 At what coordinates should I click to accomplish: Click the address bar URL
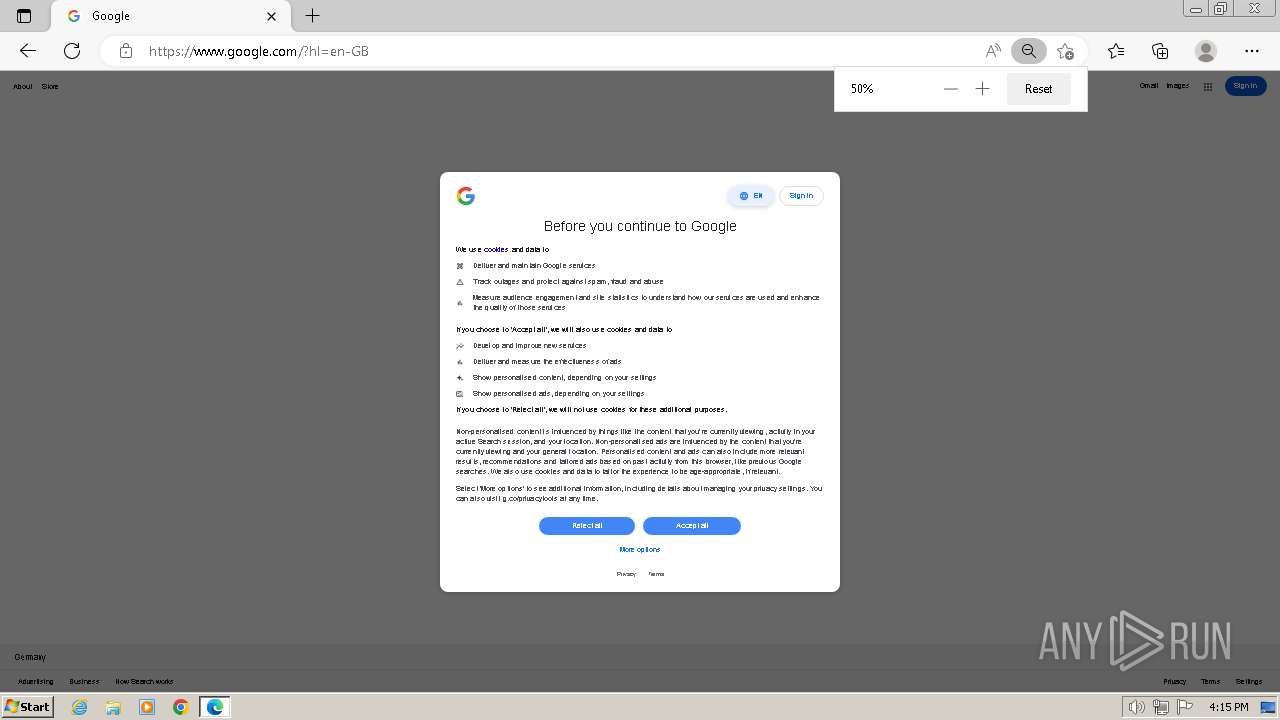(x=259, y=51)
